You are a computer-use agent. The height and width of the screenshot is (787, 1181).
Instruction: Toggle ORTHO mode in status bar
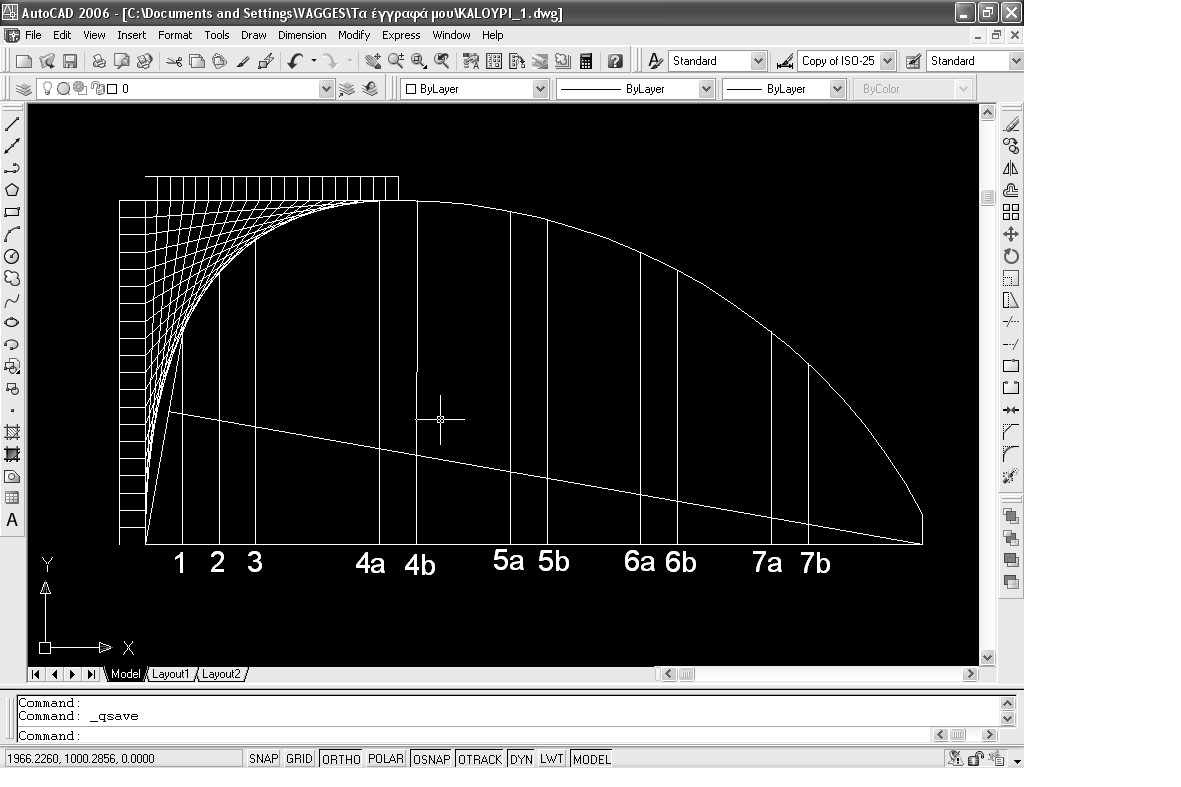pos(341,759)
